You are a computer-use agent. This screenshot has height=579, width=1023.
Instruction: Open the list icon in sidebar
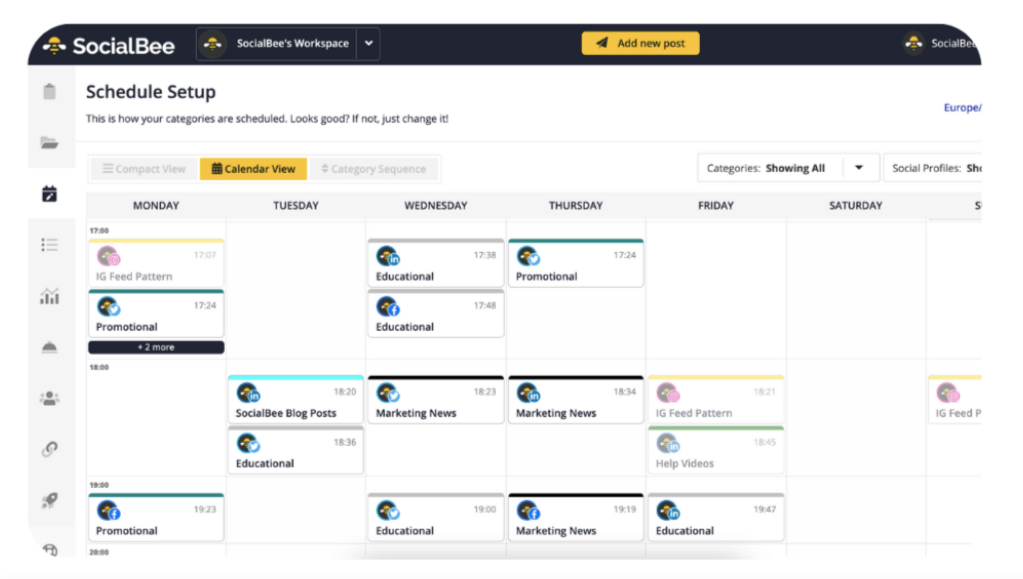coord(50,245)
